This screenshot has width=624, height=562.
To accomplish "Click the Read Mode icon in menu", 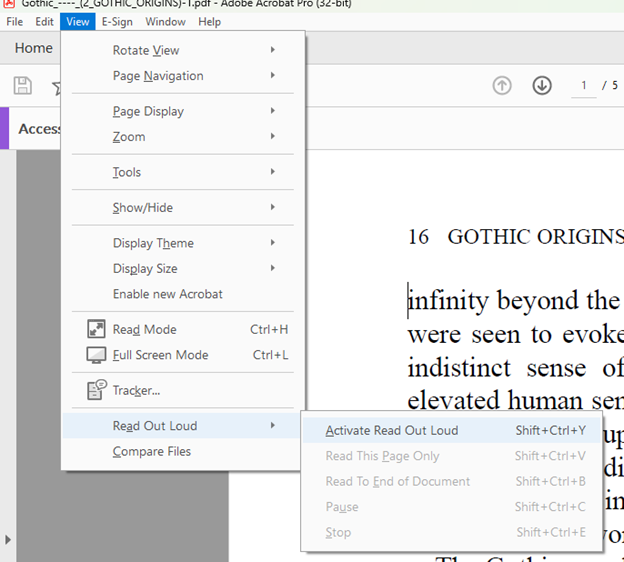I will pos(97,329).
